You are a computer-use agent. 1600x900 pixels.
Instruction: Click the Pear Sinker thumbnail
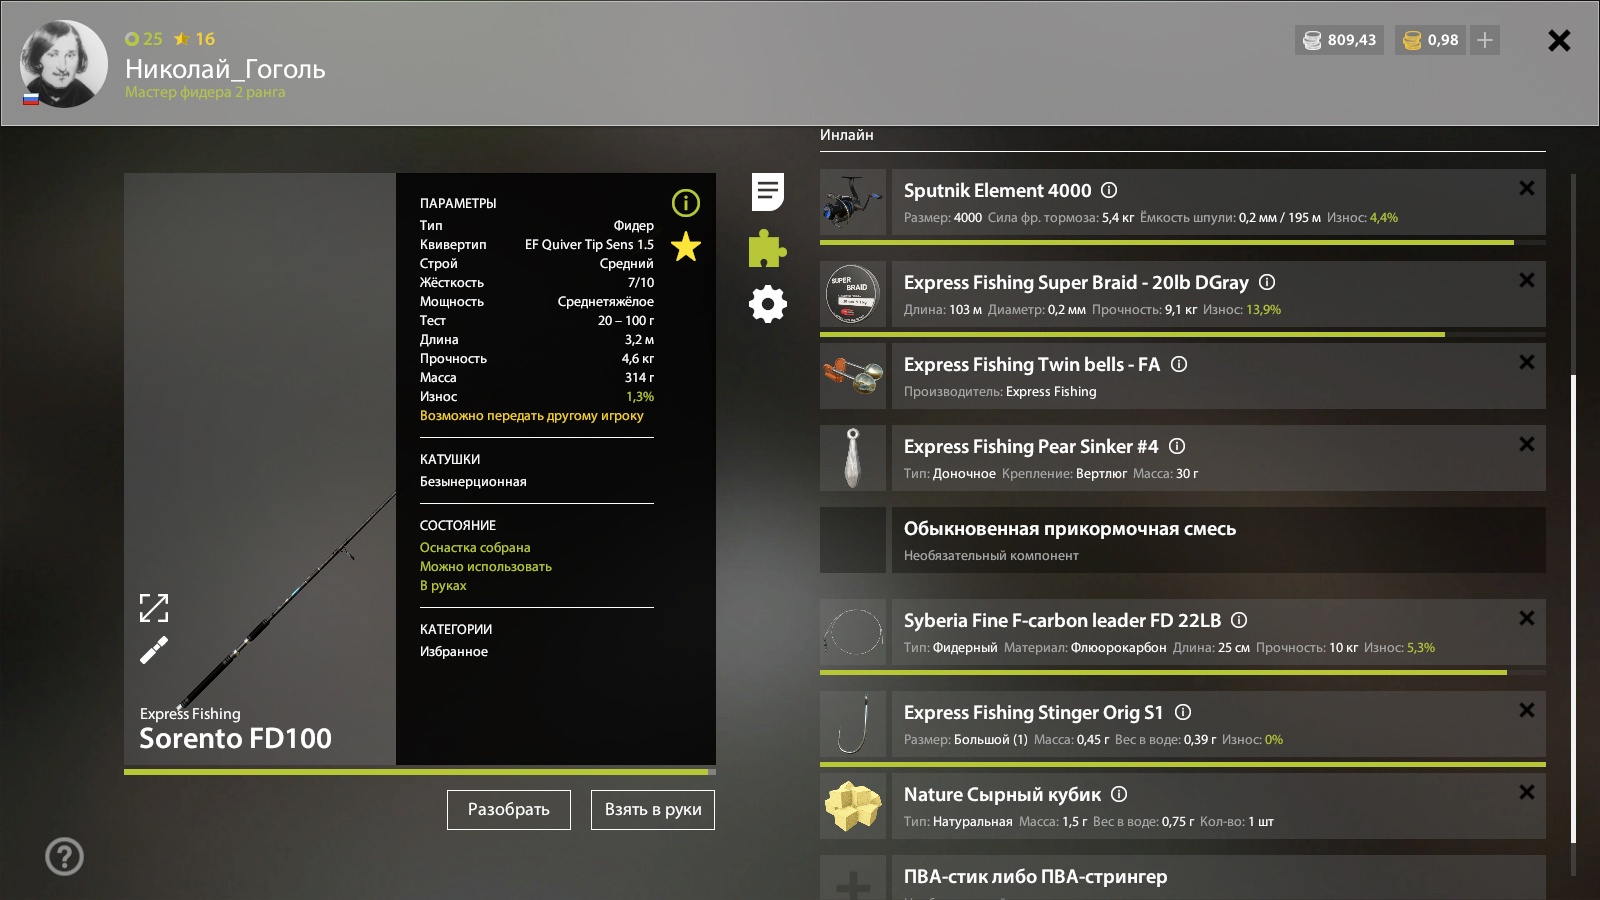[853, 458]
